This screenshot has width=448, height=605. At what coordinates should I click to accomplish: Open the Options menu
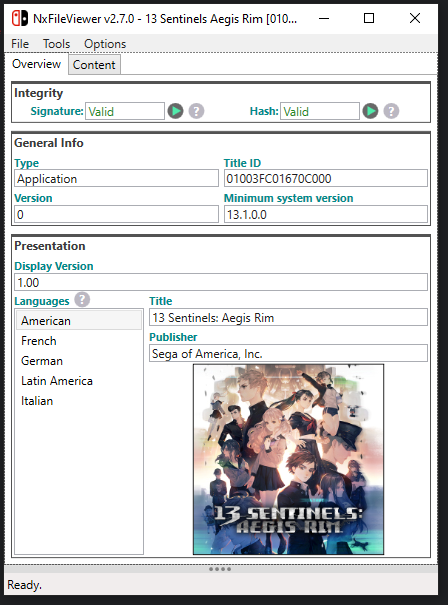point(105,44)
